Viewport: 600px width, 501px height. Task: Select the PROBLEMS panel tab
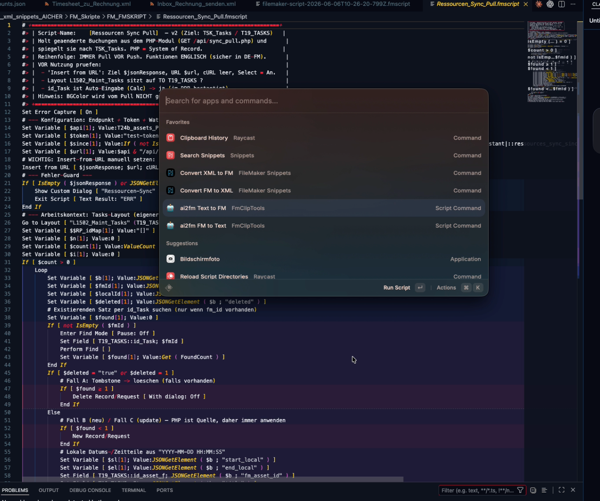[x=15, y=490]
